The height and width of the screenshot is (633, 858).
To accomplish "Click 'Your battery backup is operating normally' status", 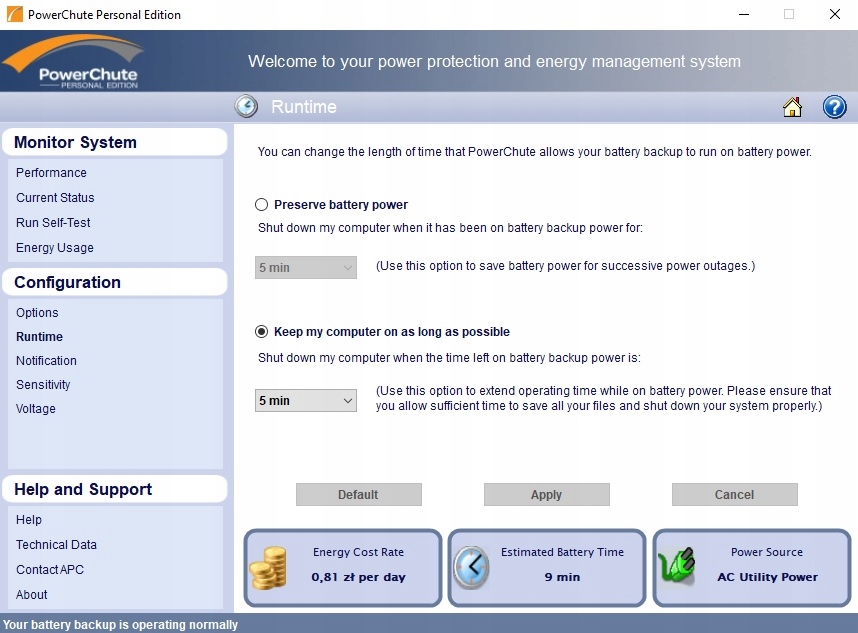I will 120,625.
